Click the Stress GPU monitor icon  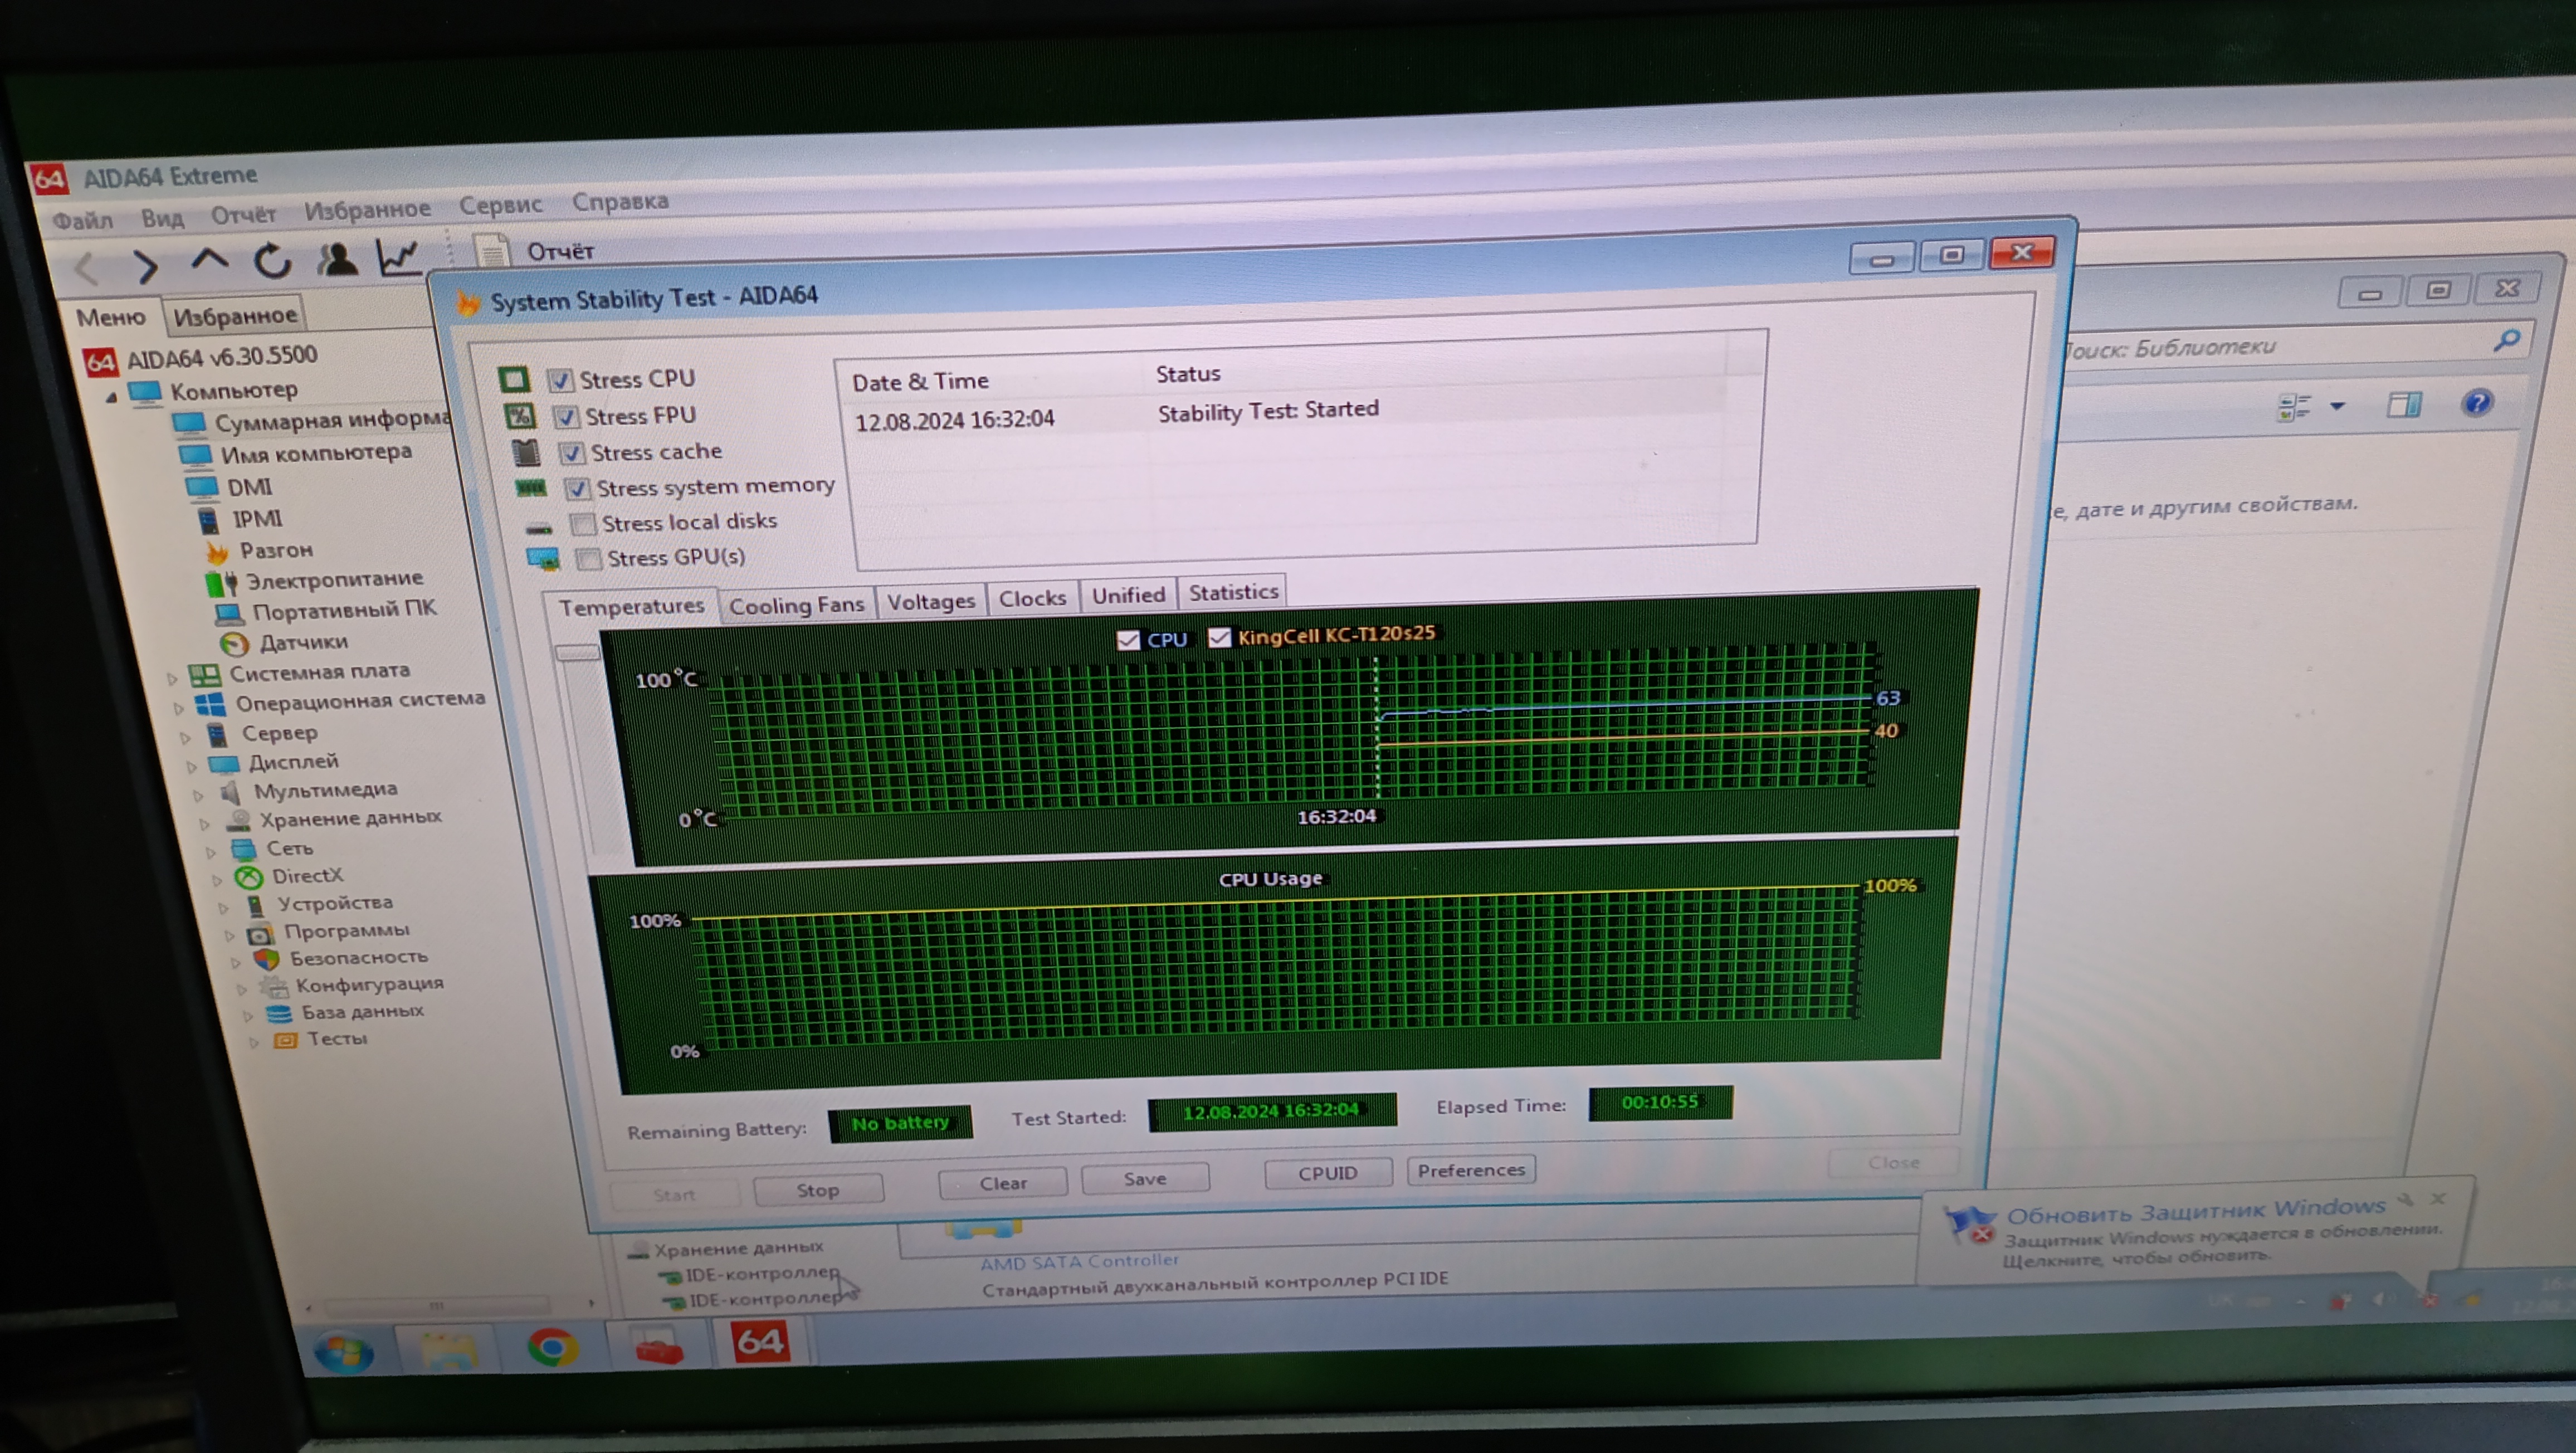tap(543, 559)
